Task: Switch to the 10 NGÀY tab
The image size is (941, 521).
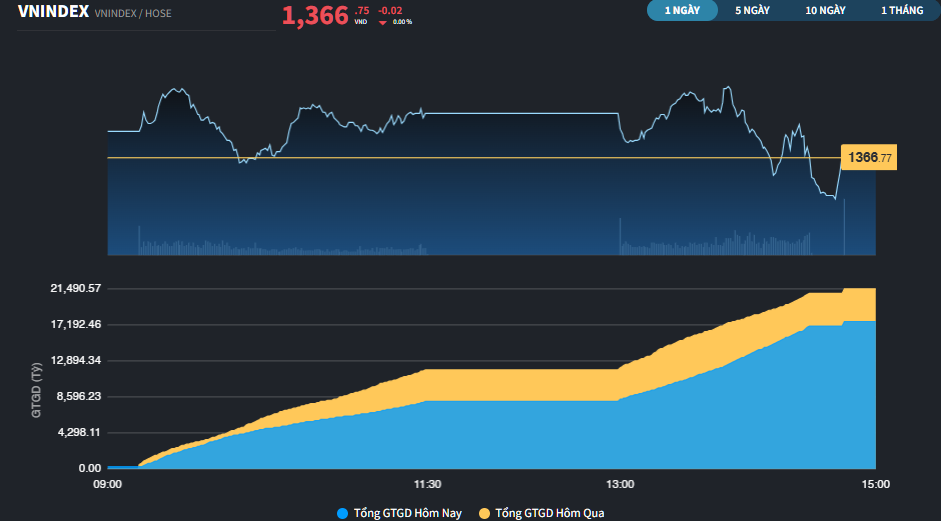Action: pyautogui.click(x=825, y=10)
